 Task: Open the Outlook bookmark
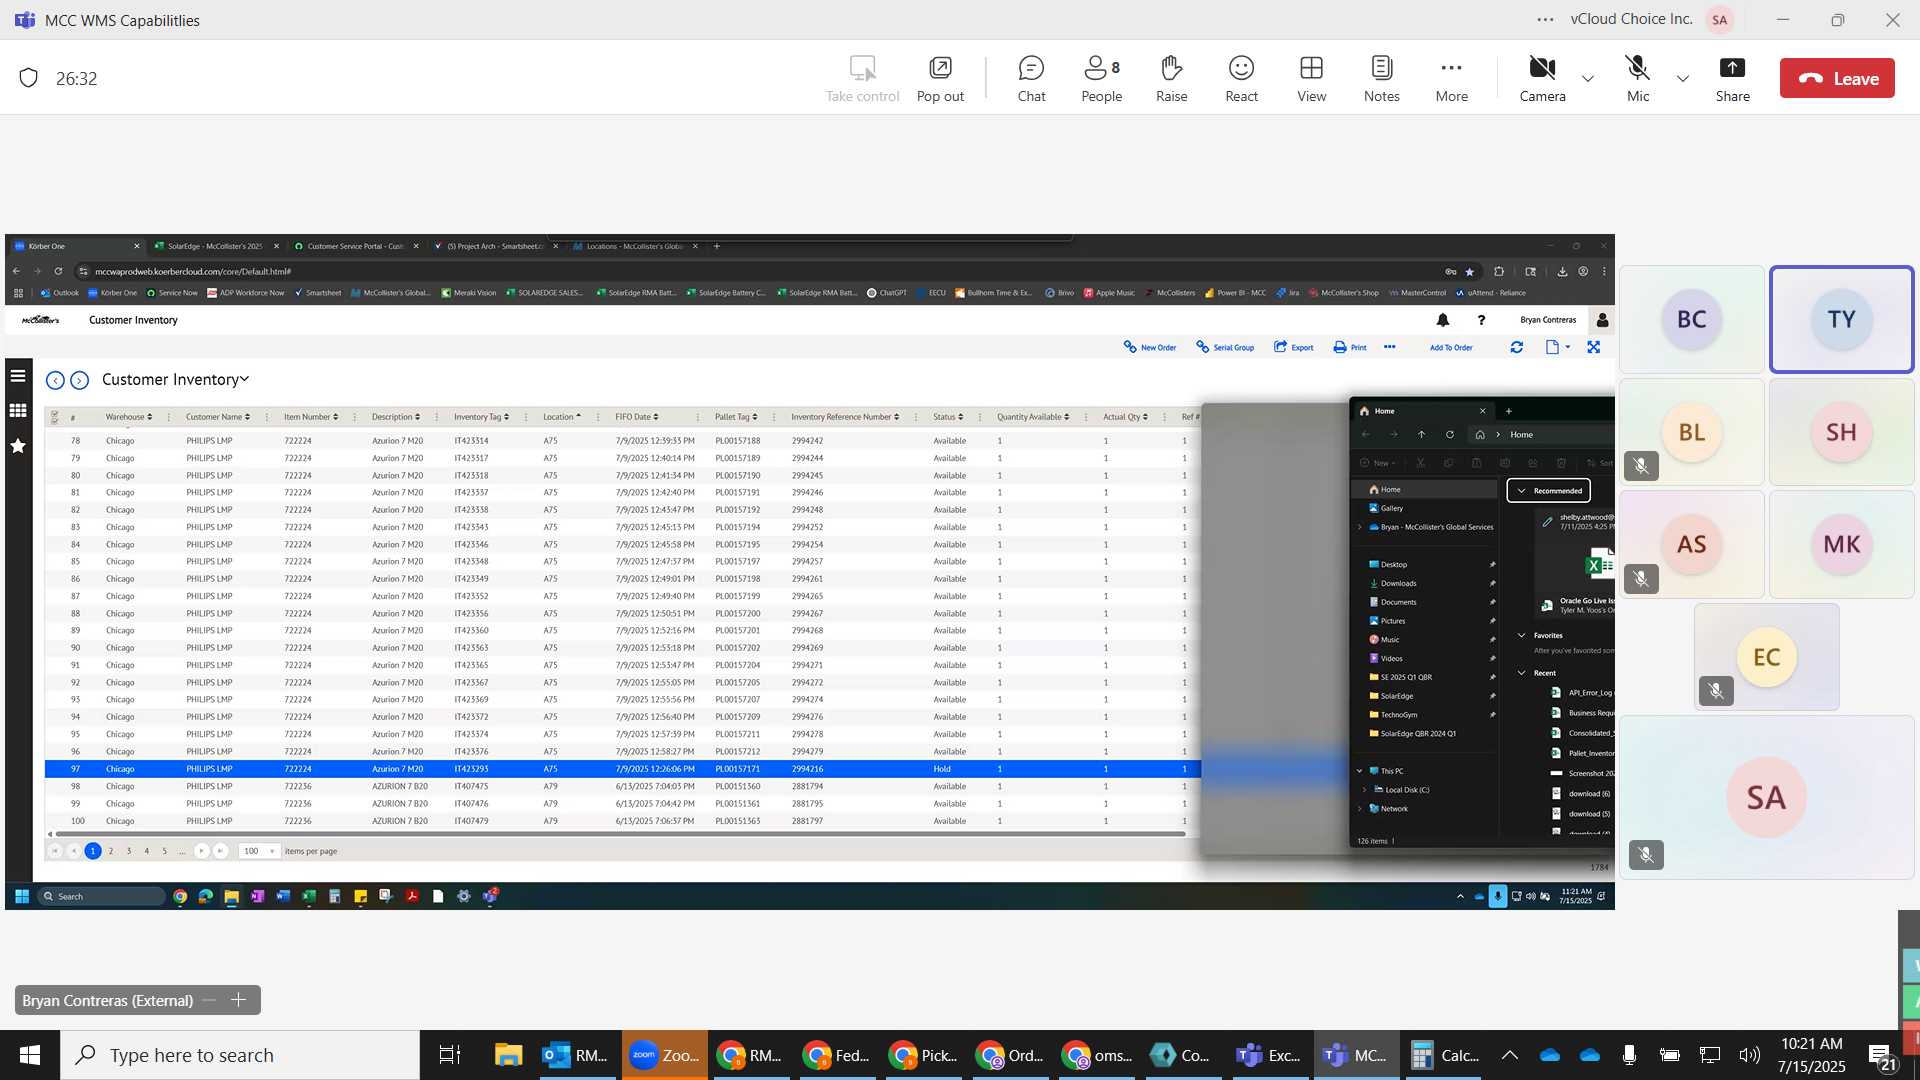tap(60, 293)
